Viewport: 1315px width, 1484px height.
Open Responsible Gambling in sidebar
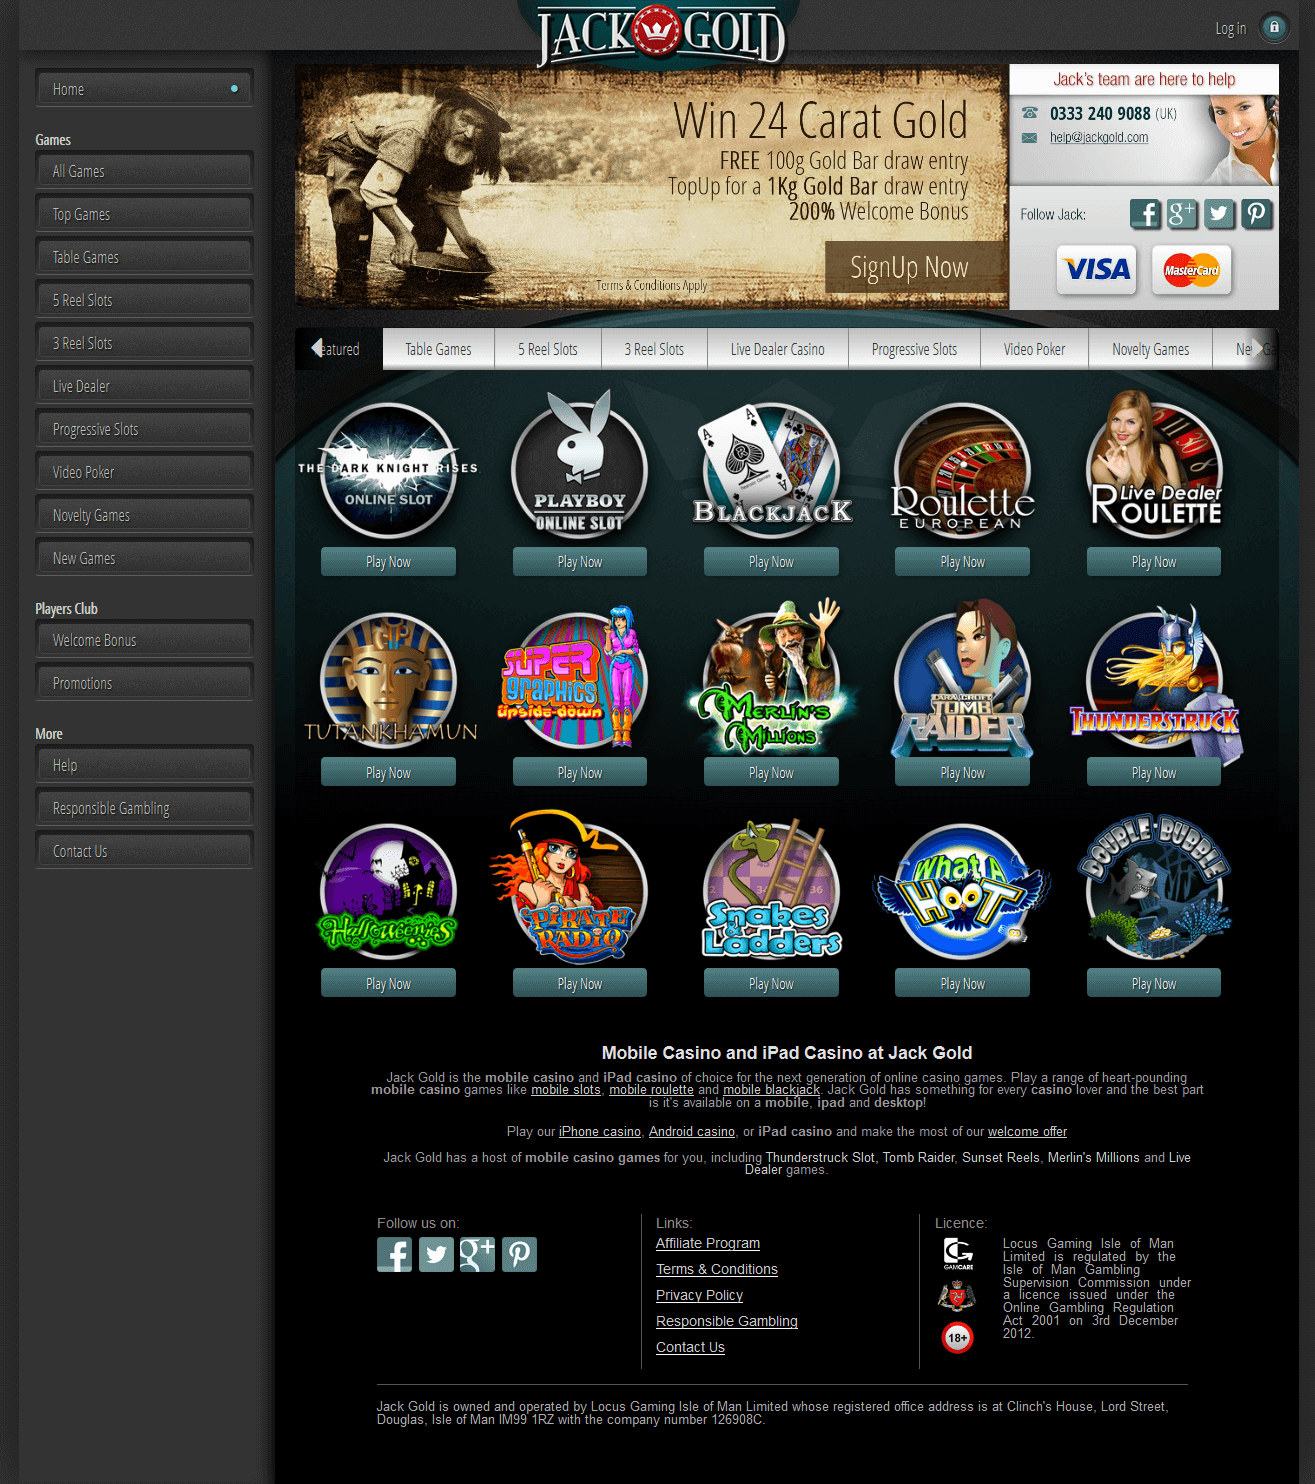(144, 808)
